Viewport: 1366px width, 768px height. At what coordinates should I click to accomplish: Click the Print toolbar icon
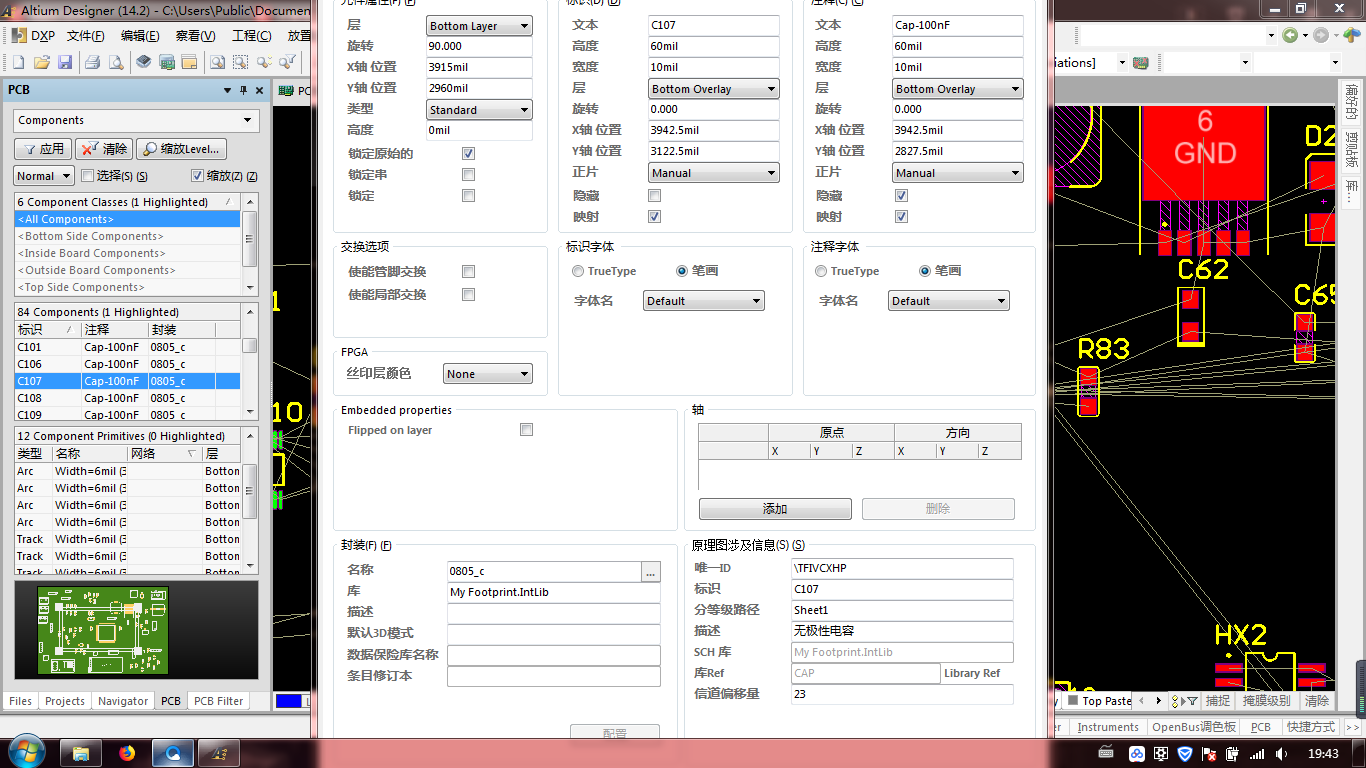coord(92,63)
